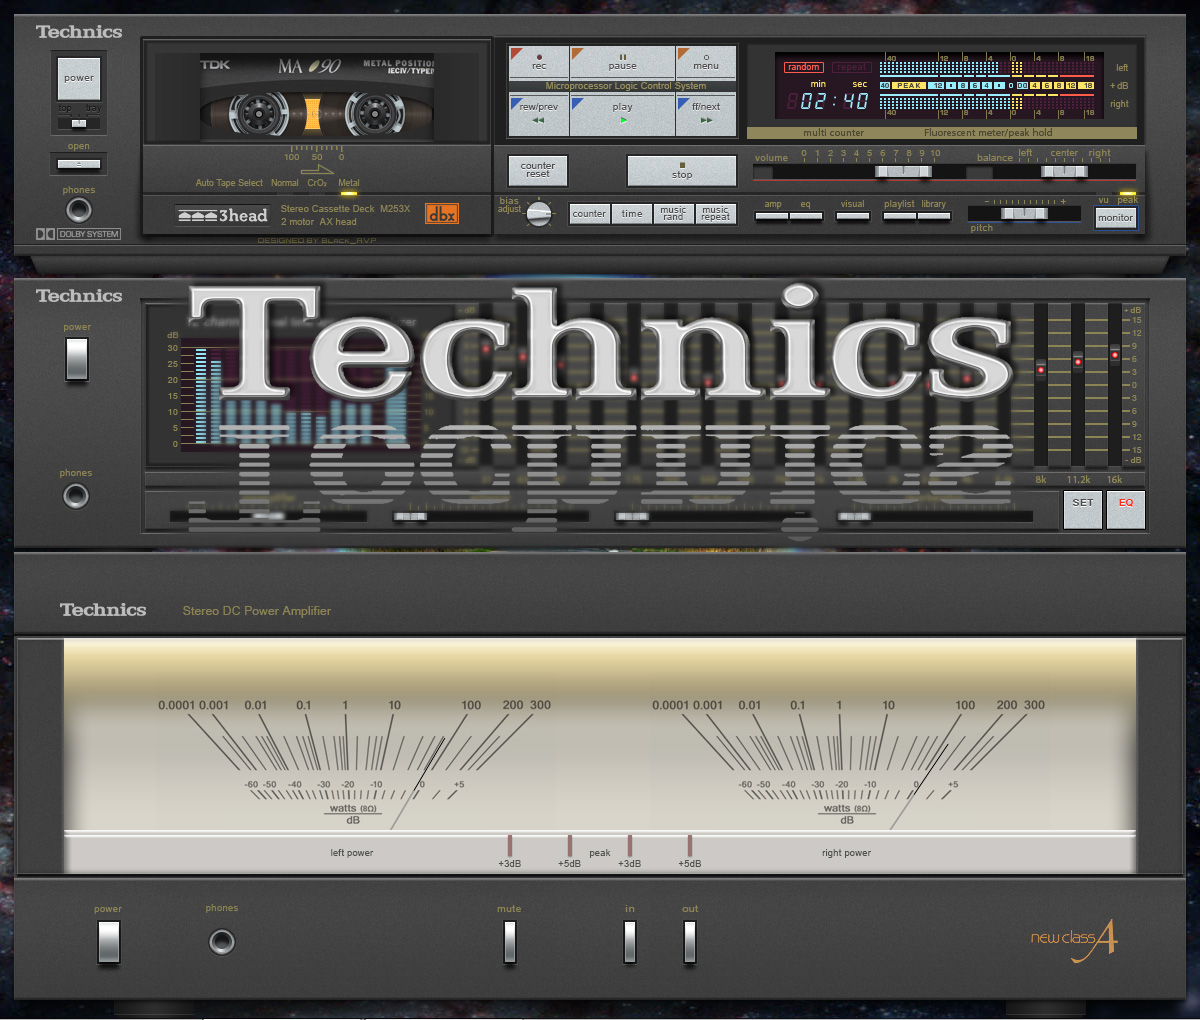Pause playback with the pause button
The width and height of the screenshot is (1200, 1020).
pyautogui.click(x=622, y=62)
